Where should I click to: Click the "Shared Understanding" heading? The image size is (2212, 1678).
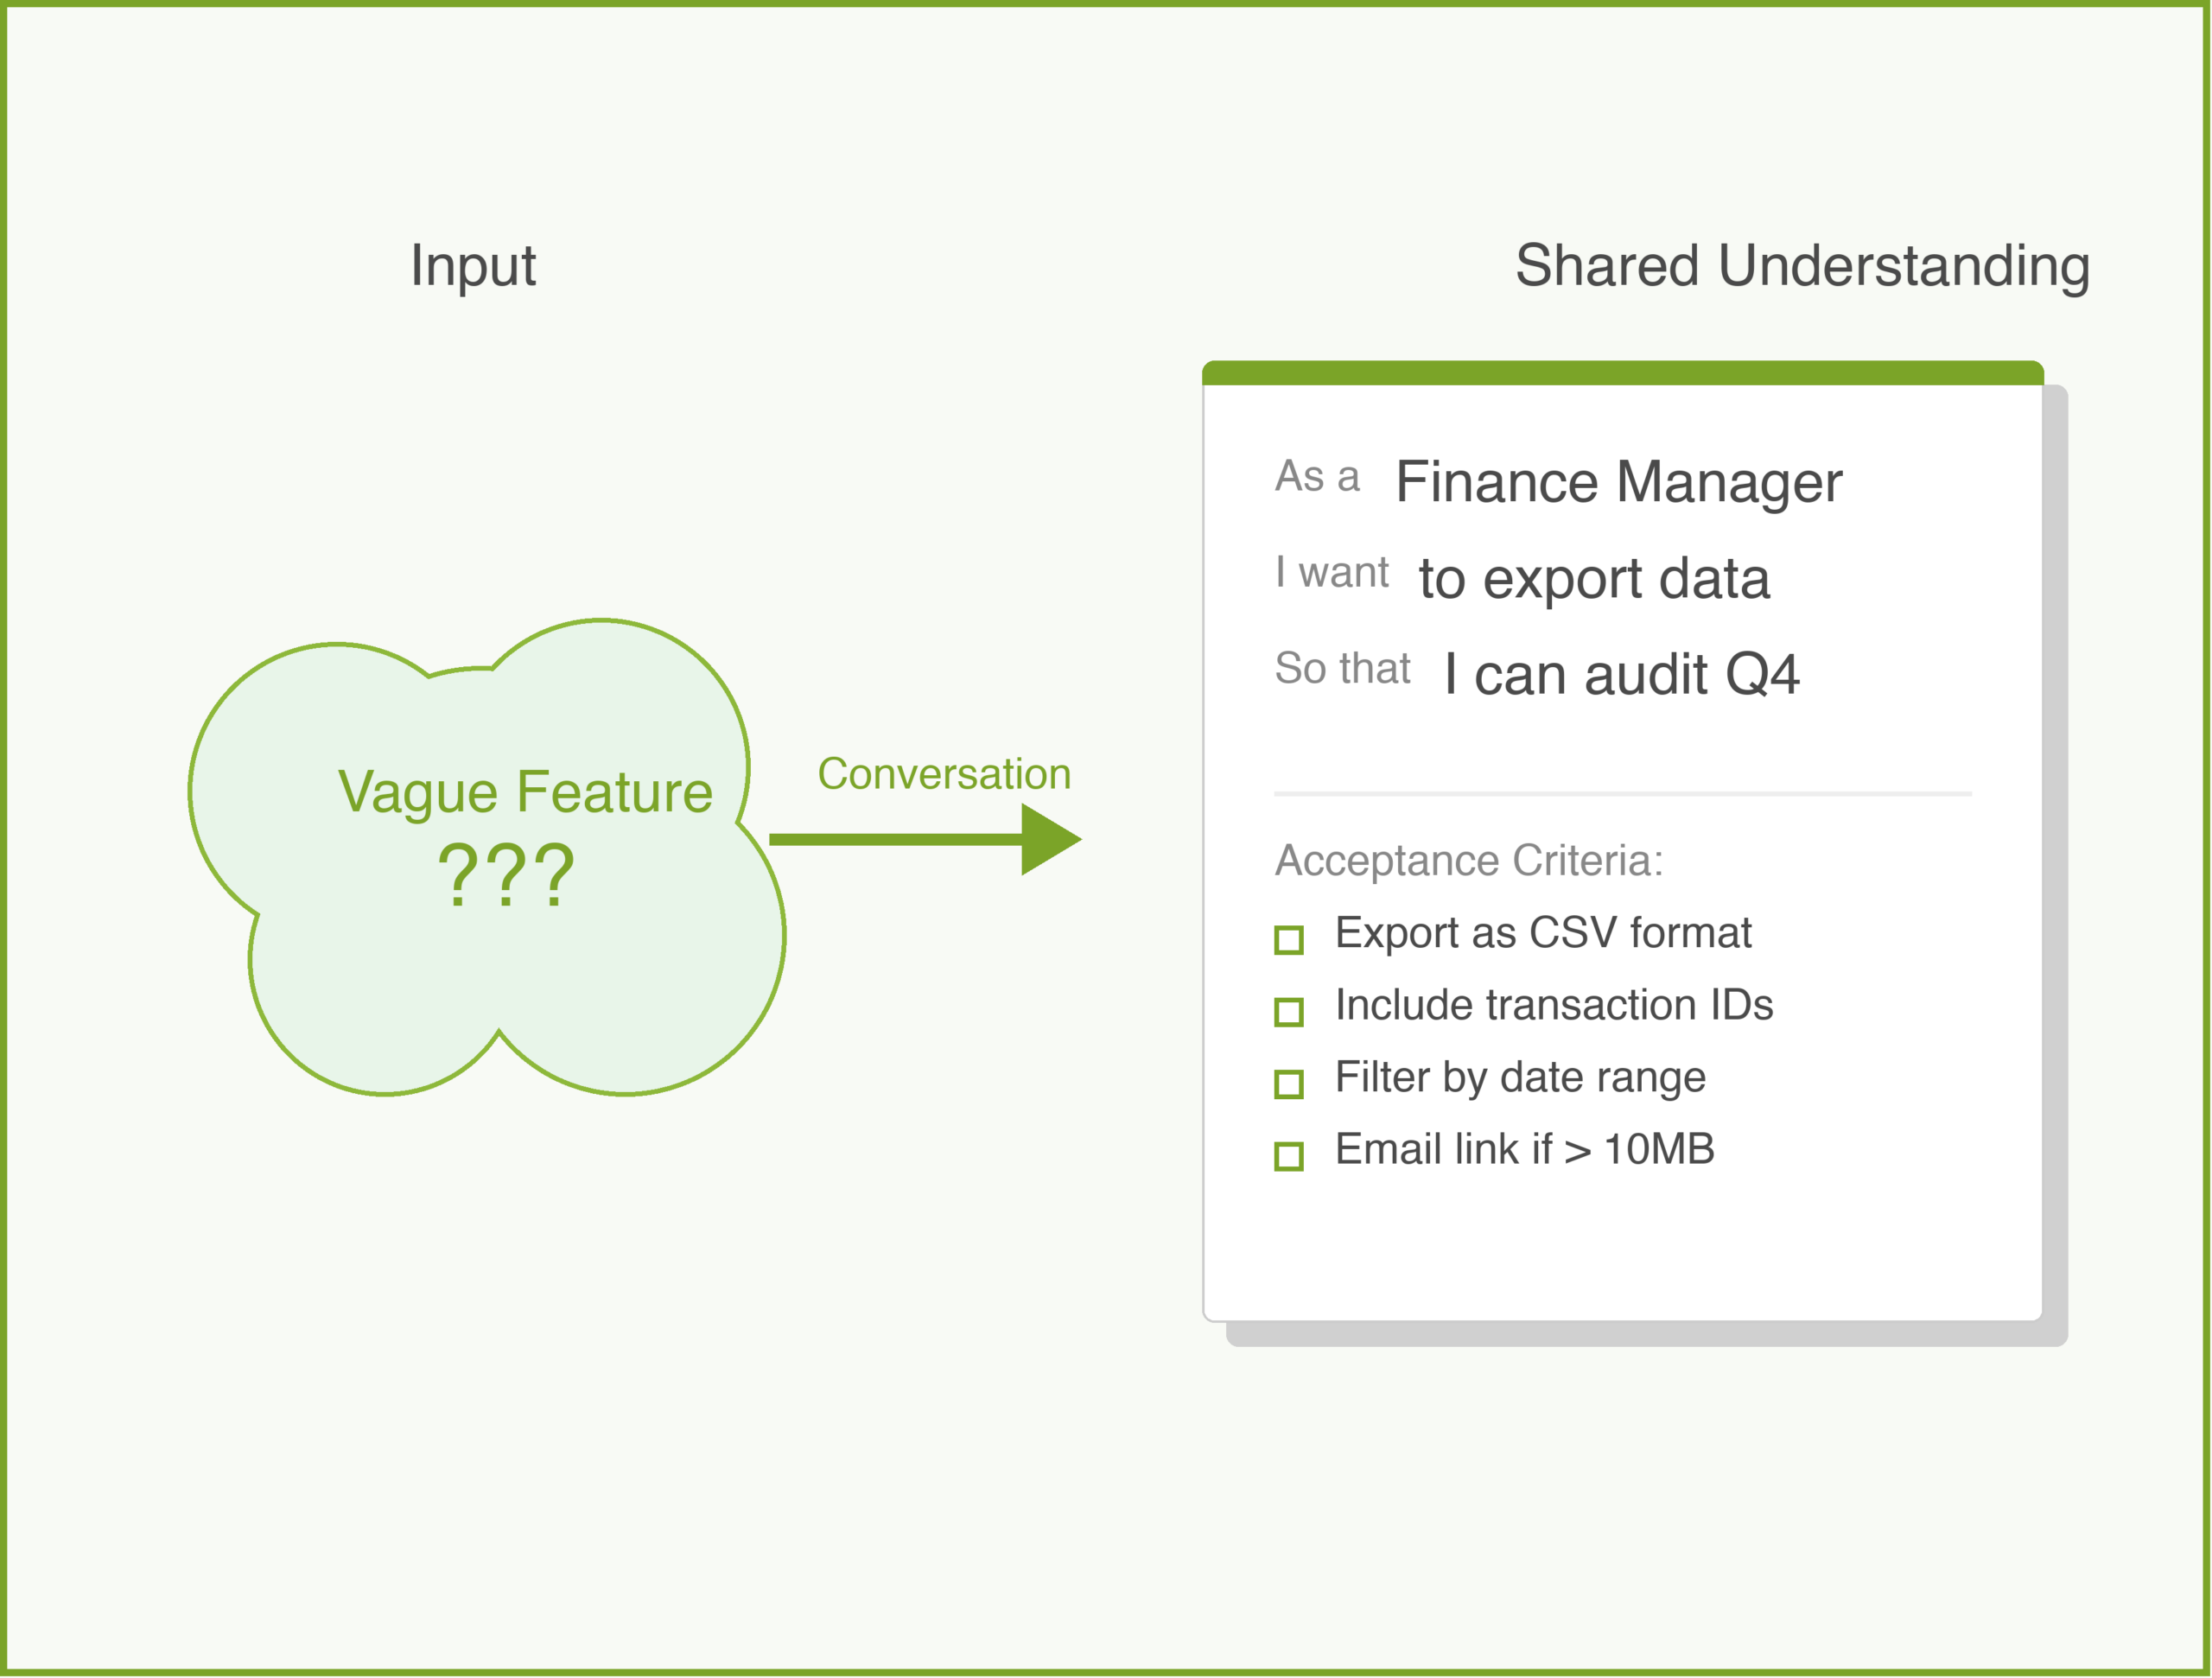[1802, 266]
